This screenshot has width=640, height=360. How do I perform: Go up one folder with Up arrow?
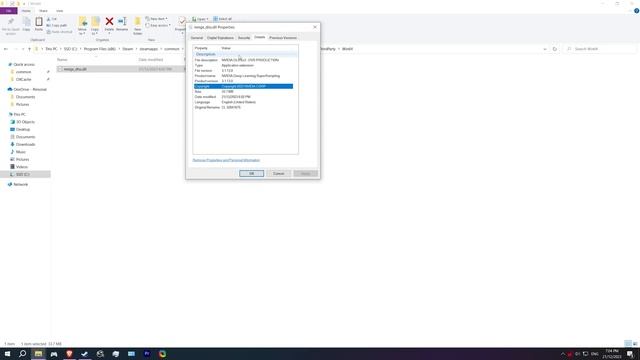[x=29, y=49]
